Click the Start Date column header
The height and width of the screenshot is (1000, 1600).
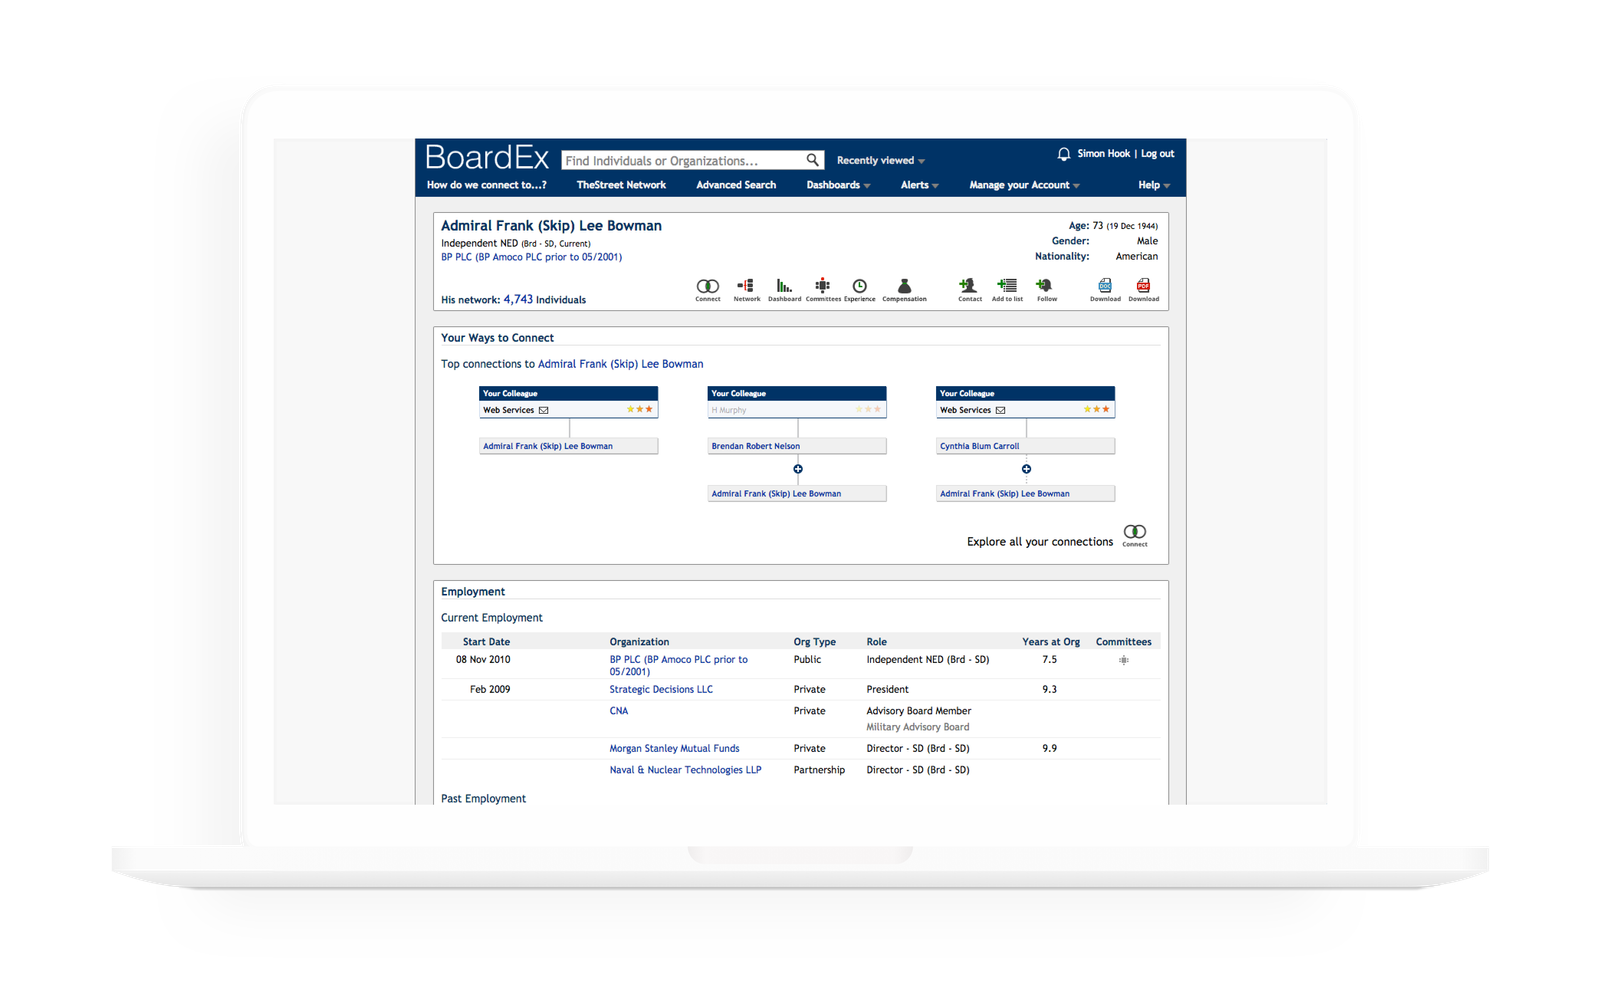[x=486, y=642]
